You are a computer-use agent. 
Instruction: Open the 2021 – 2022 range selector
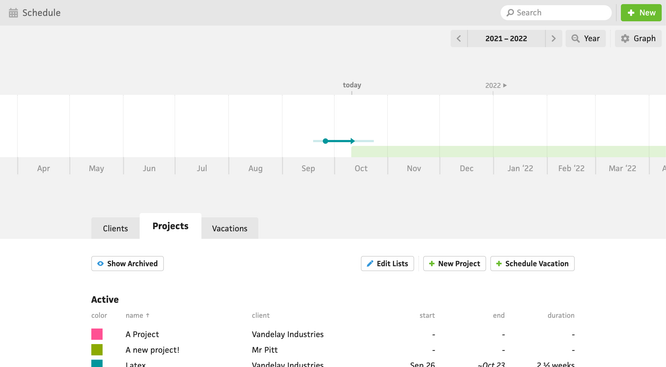tap(506, 39)
